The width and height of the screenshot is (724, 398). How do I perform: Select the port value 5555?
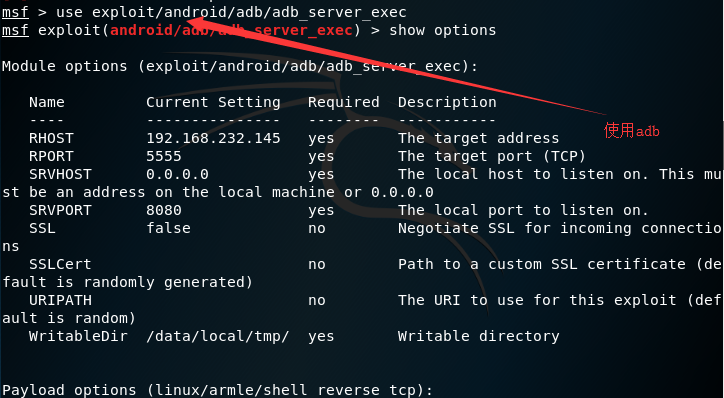pyautogui.click(x=164, y=157)
